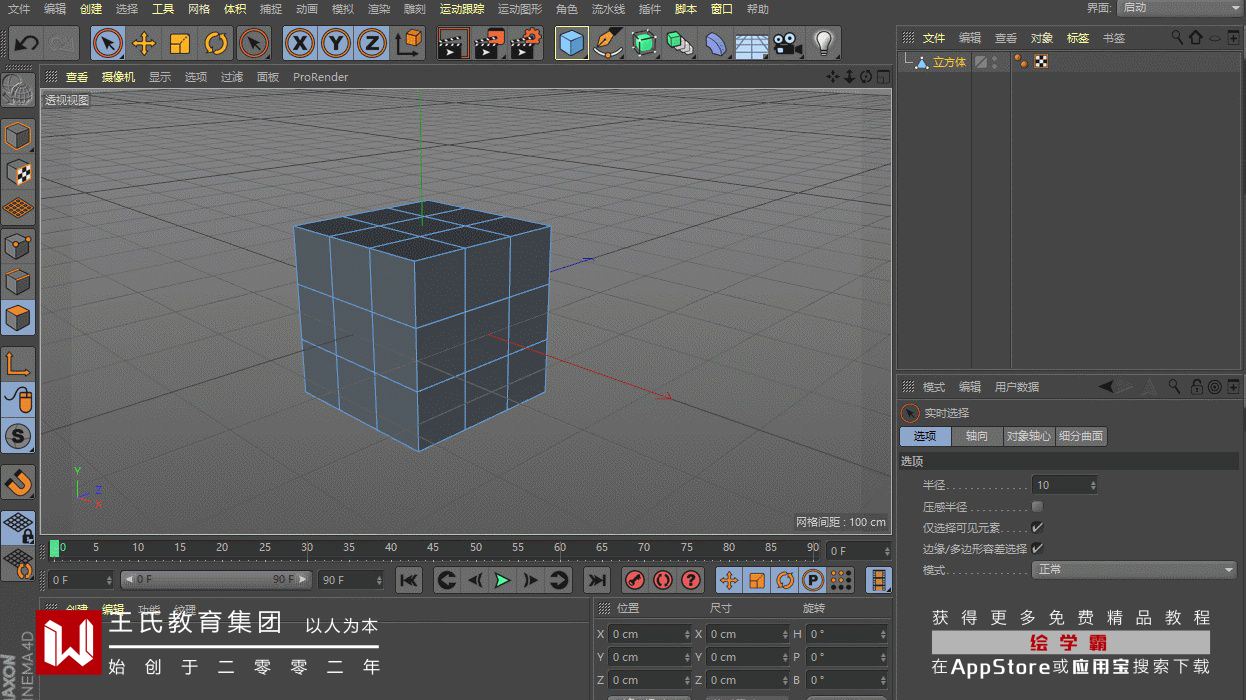
Task: Select the Move tool in top toolbar
Action: click(144, 44)
